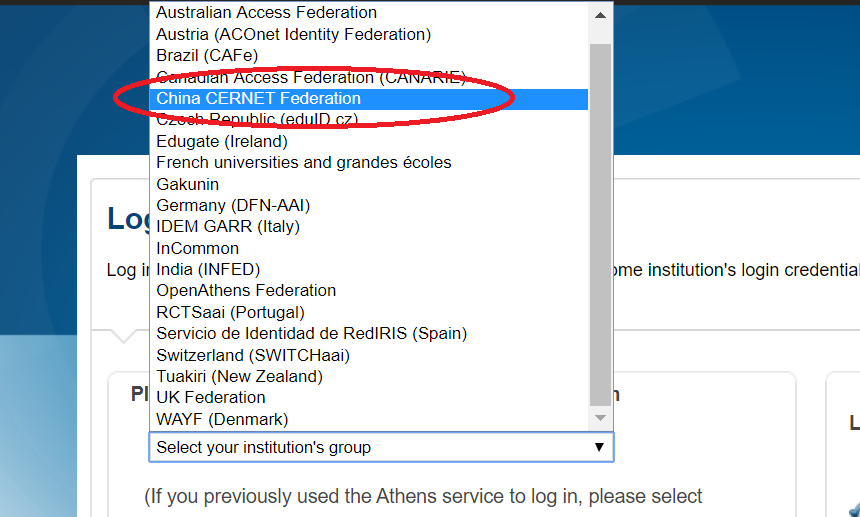Select Edugate (Ireland) option
This screenshot has width=860, height=517.
[x=222, y=141]
